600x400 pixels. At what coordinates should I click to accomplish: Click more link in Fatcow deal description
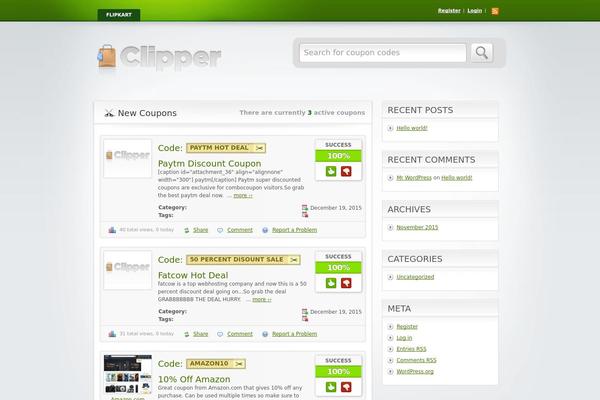coord(262,300)
